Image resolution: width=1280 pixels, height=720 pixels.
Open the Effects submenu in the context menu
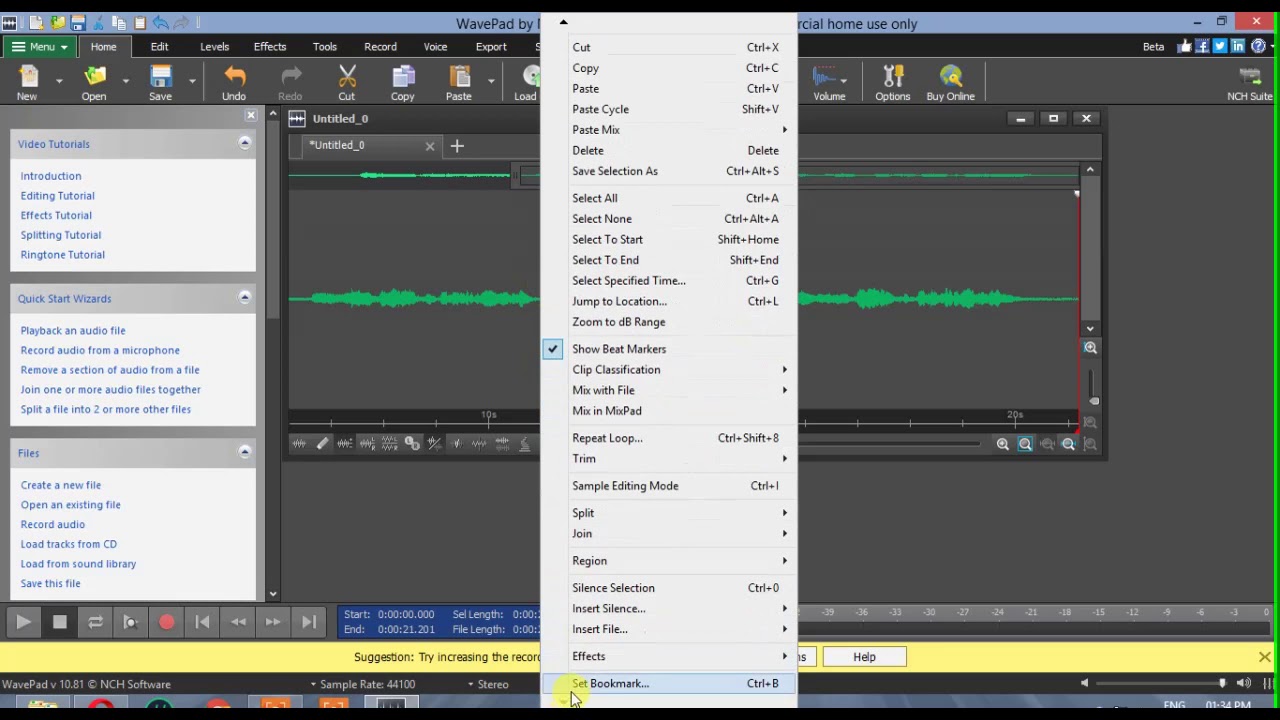coord(670,657)
